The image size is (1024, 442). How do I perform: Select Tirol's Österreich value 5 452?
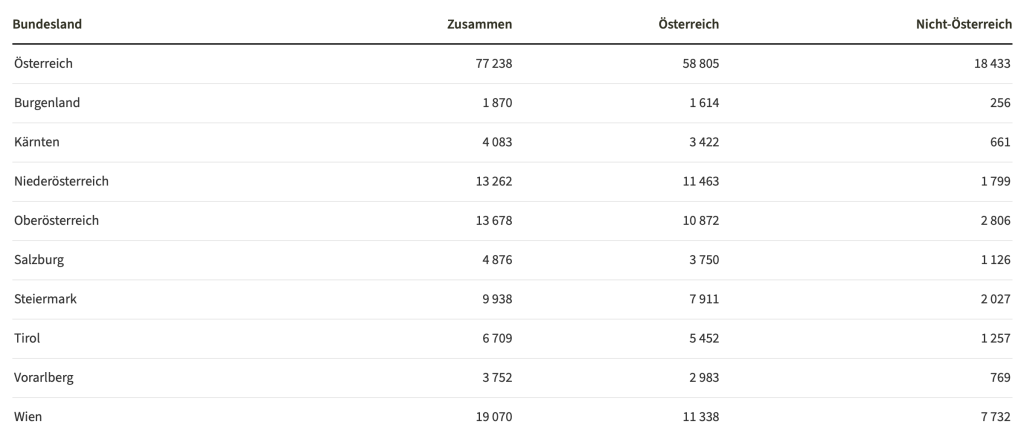(x=702, y=339)
